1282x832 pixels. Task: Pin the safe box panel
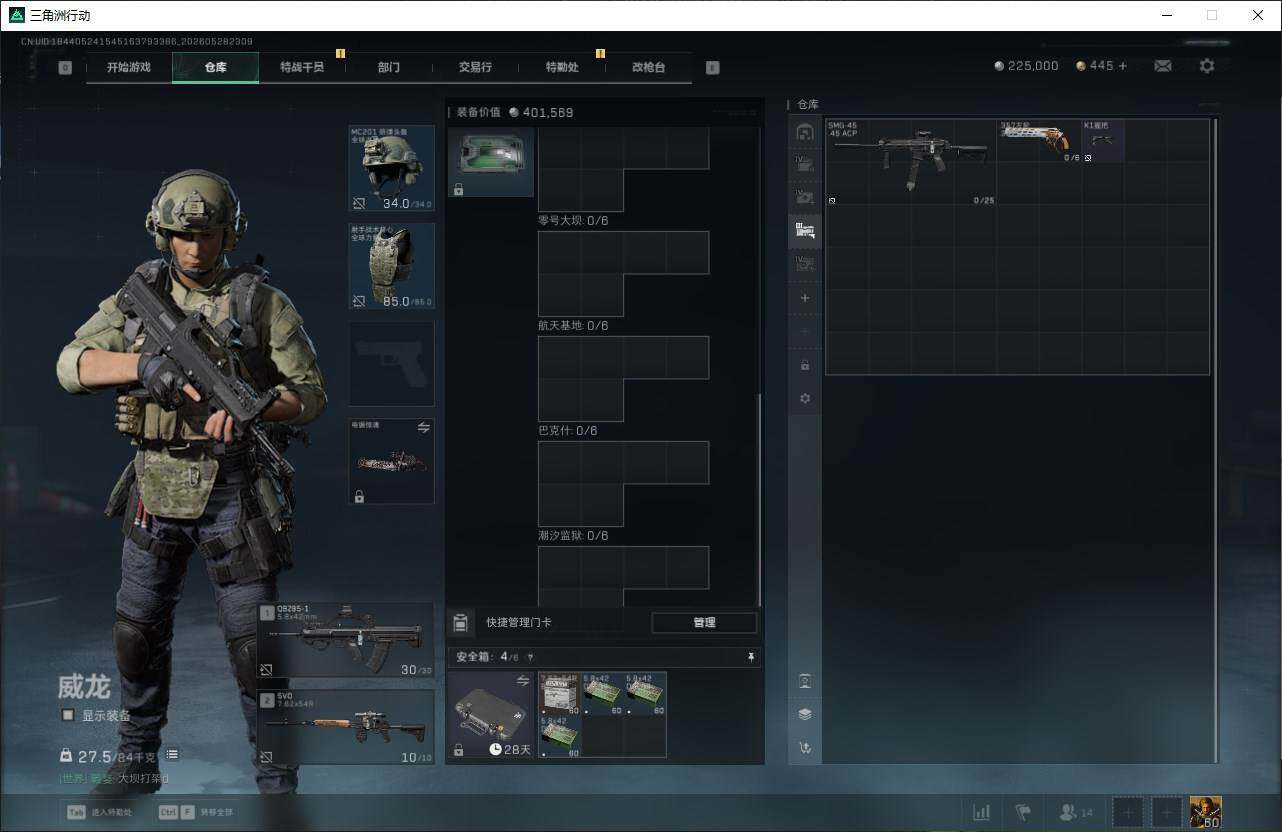coord(751,657)
